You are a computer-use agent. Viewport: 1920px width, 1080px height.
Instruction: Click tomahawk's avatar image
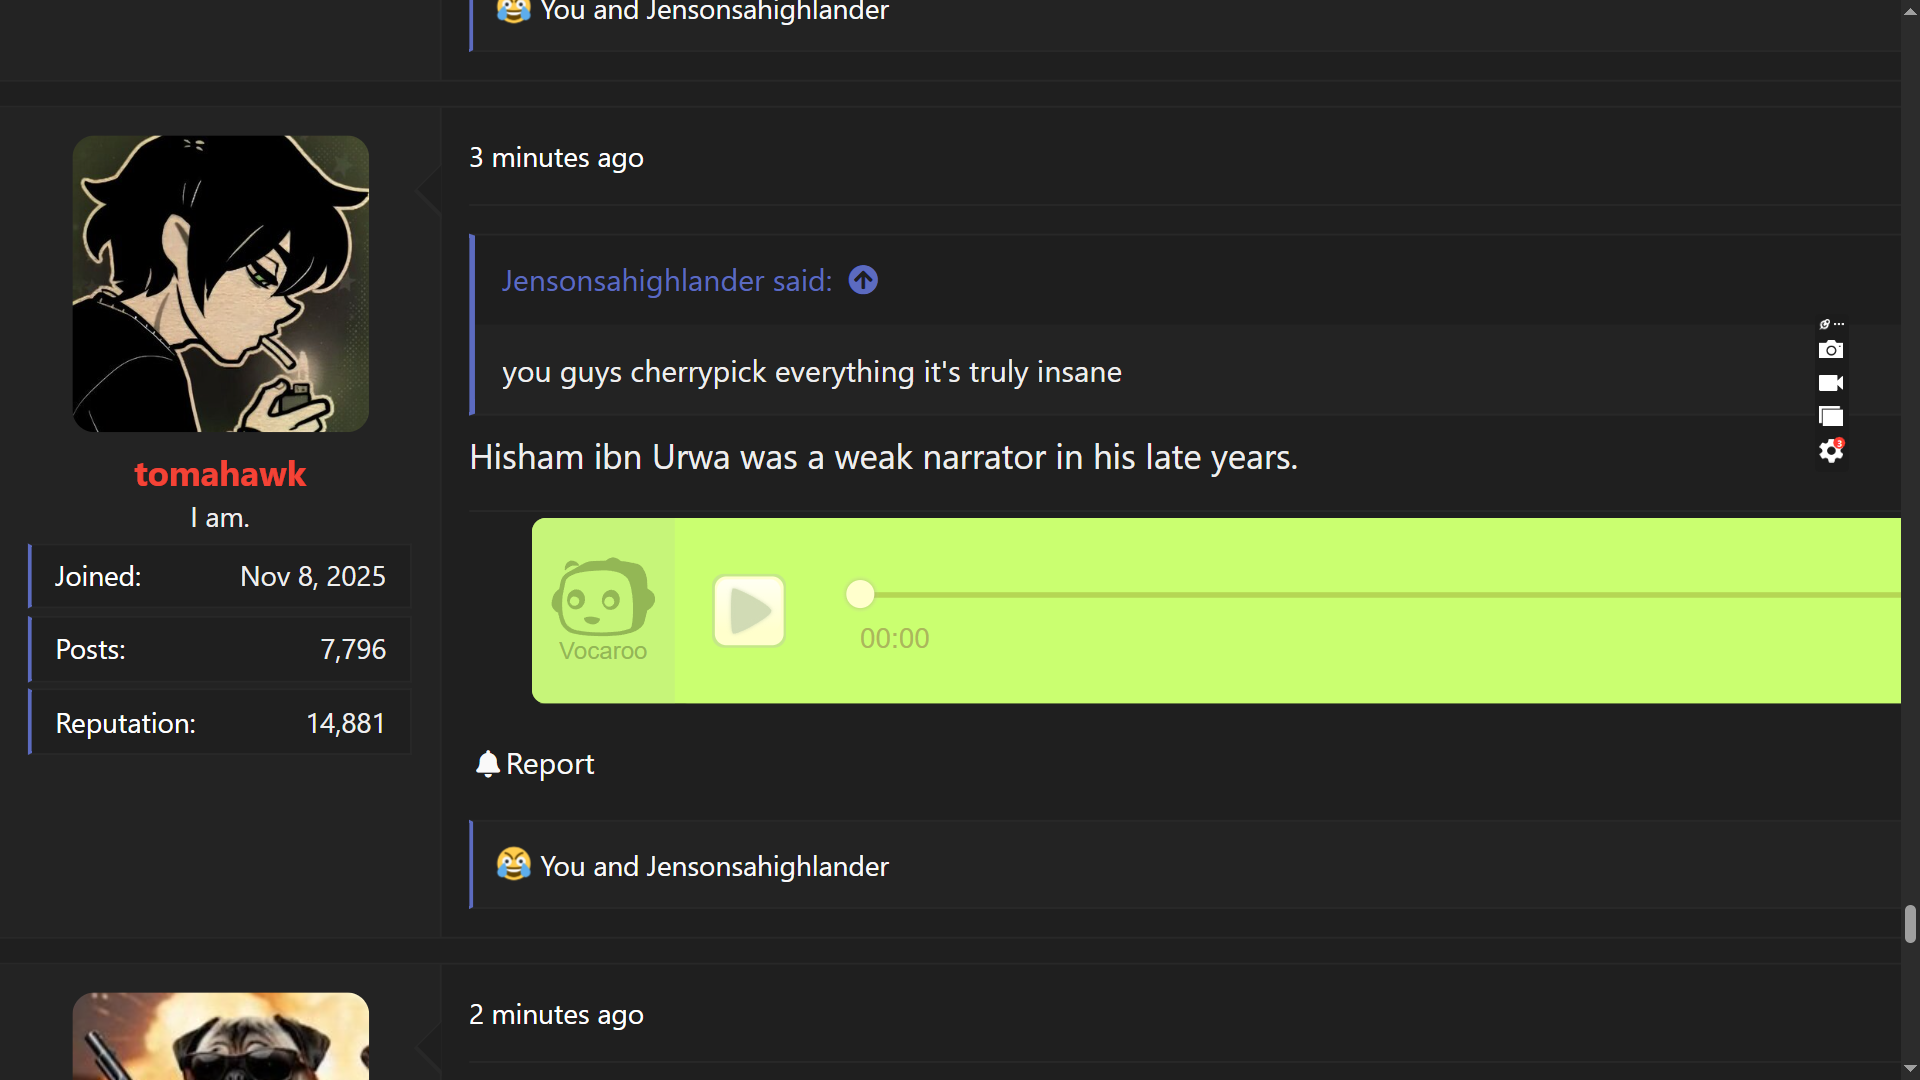point(220,283)
